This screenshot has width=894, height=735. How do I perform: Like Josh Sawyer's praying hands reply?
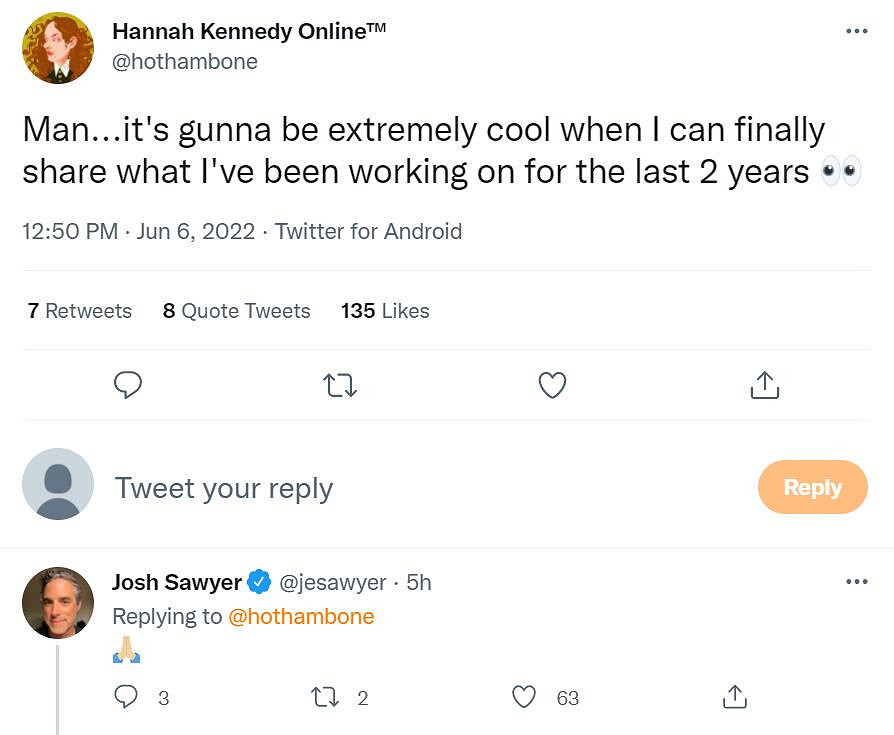click(524, 697)
